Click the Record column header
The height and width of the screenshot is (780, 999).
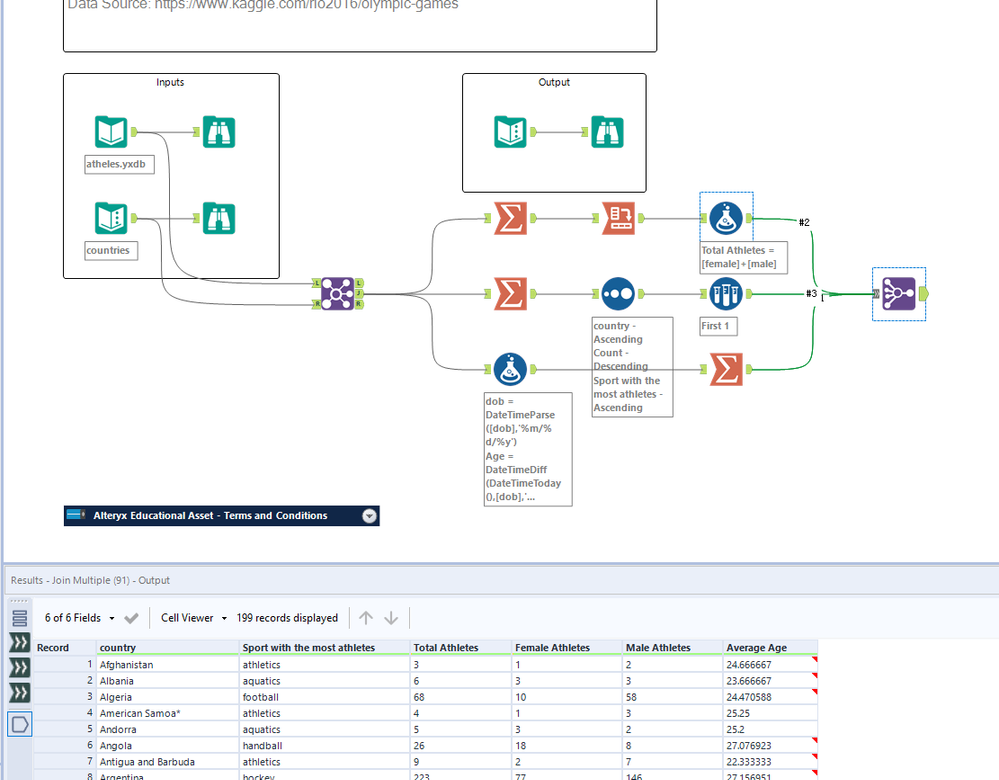(x=64, y=647)
